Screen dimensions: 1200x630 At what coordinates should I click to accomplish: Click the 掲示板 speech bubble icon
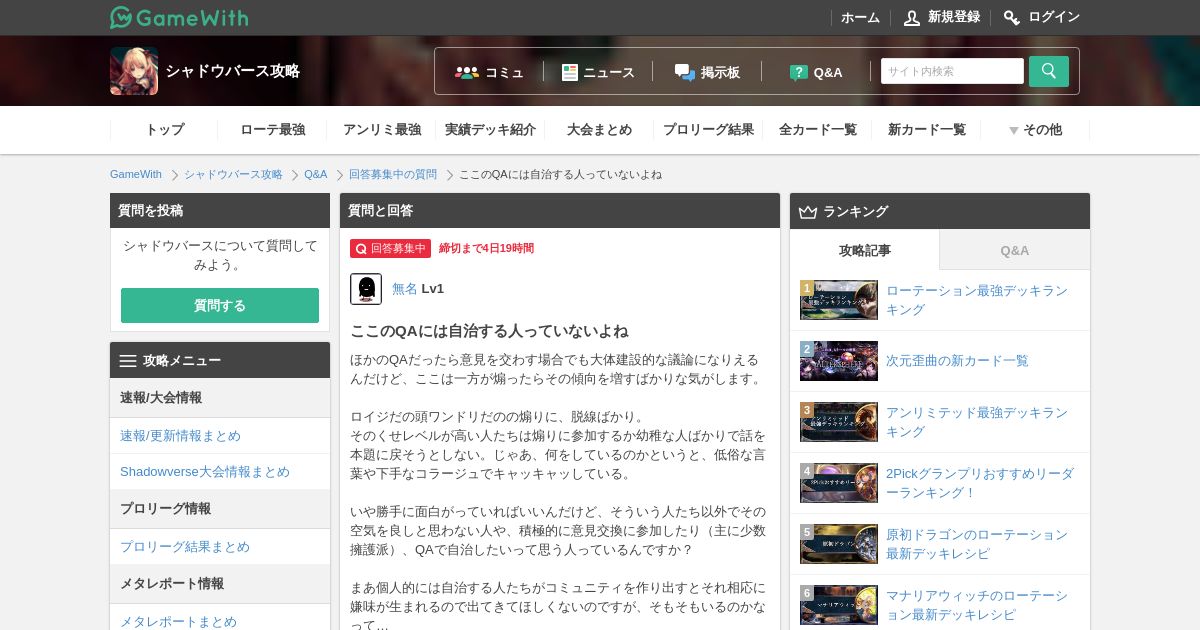coord(685,72)
